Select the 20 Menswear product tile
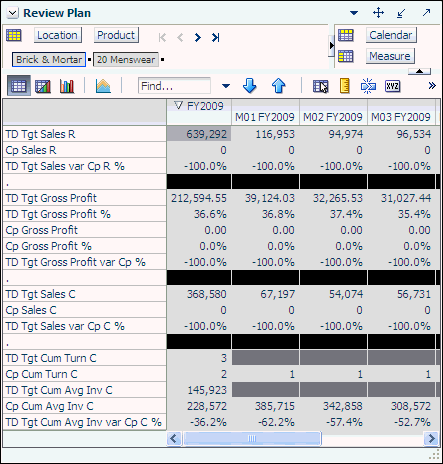The height and width of the screenshot is (464, 443). click(126, 60)
